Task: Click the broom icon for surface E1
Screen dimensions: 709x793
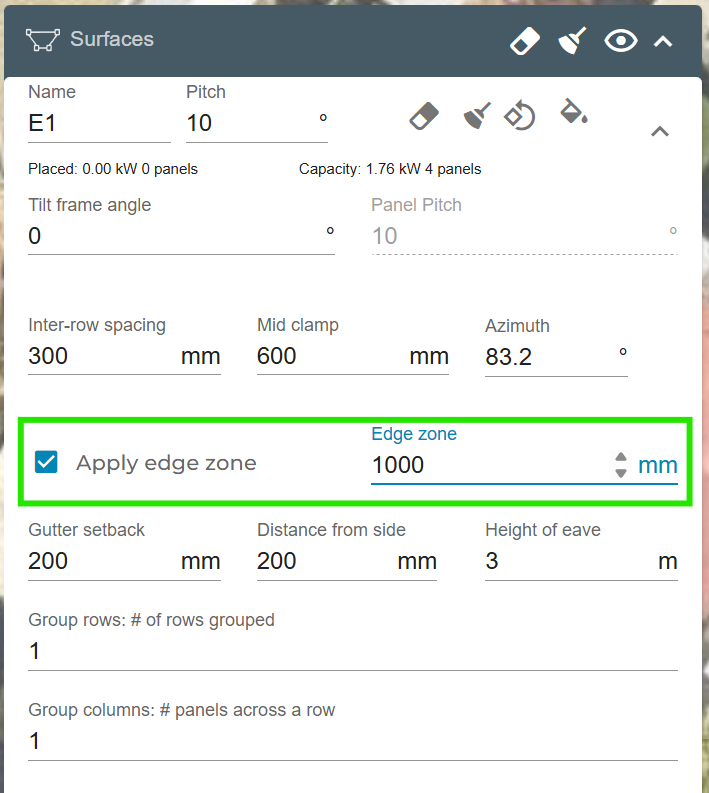Action: [x=476, y=115]
